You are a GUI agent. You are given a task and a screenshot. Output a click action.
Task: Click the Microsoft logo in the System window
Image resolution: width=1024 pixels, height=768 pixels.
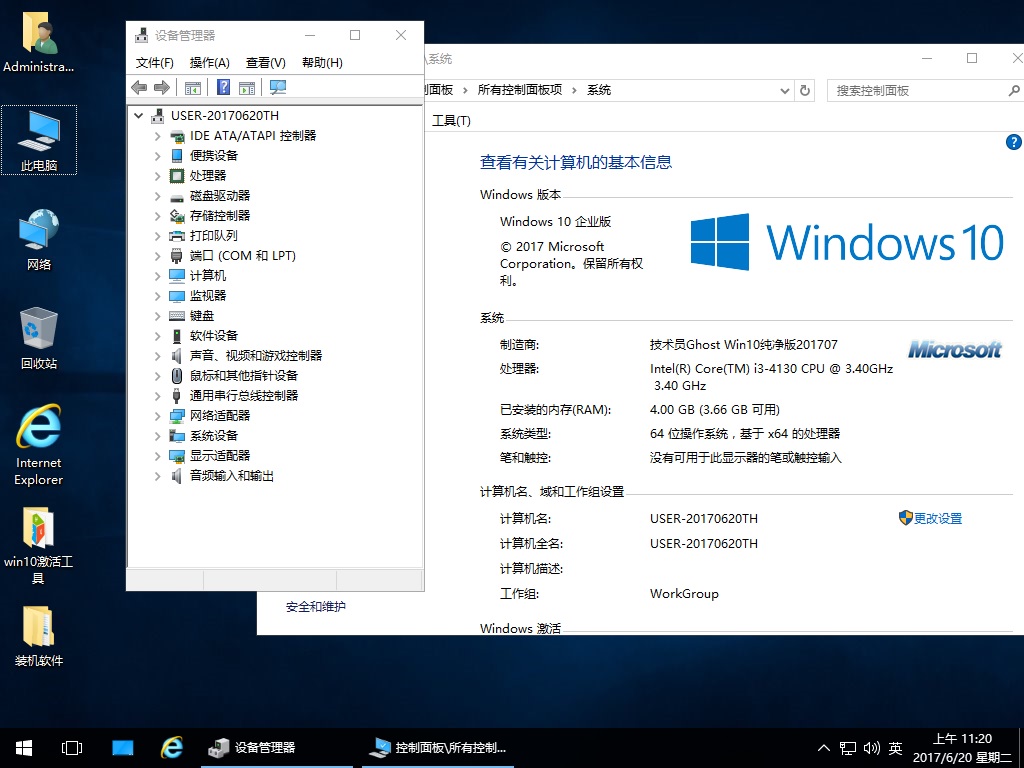click(x=954, y=350)
